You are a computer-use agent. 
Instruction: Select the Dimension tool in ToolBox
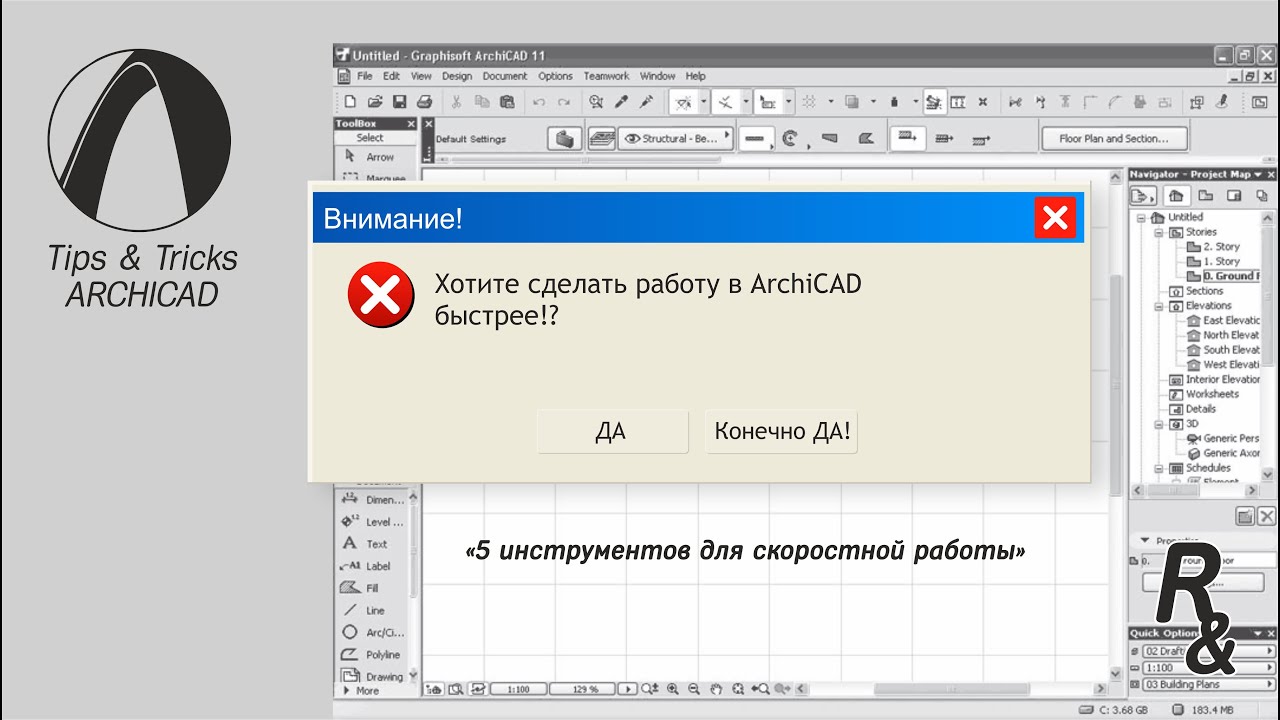coord(373,499)
